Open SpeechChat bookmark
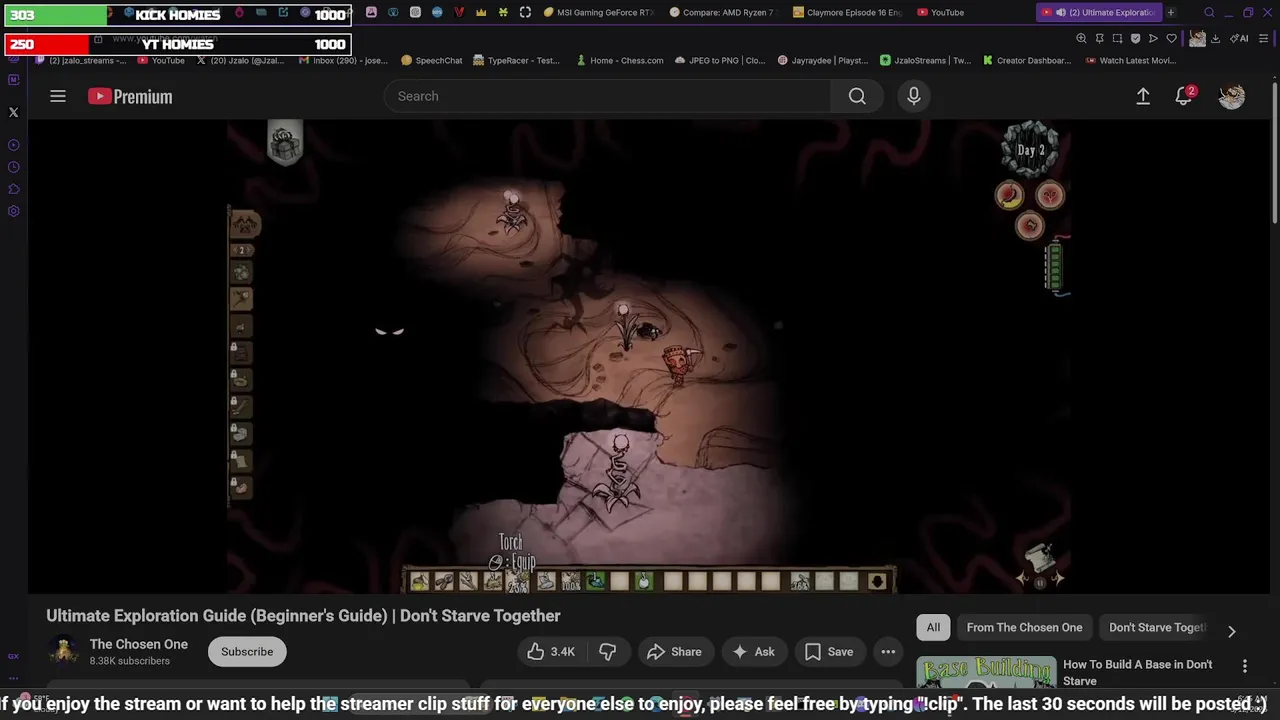1280x720 pixels. tap(431, 60)
